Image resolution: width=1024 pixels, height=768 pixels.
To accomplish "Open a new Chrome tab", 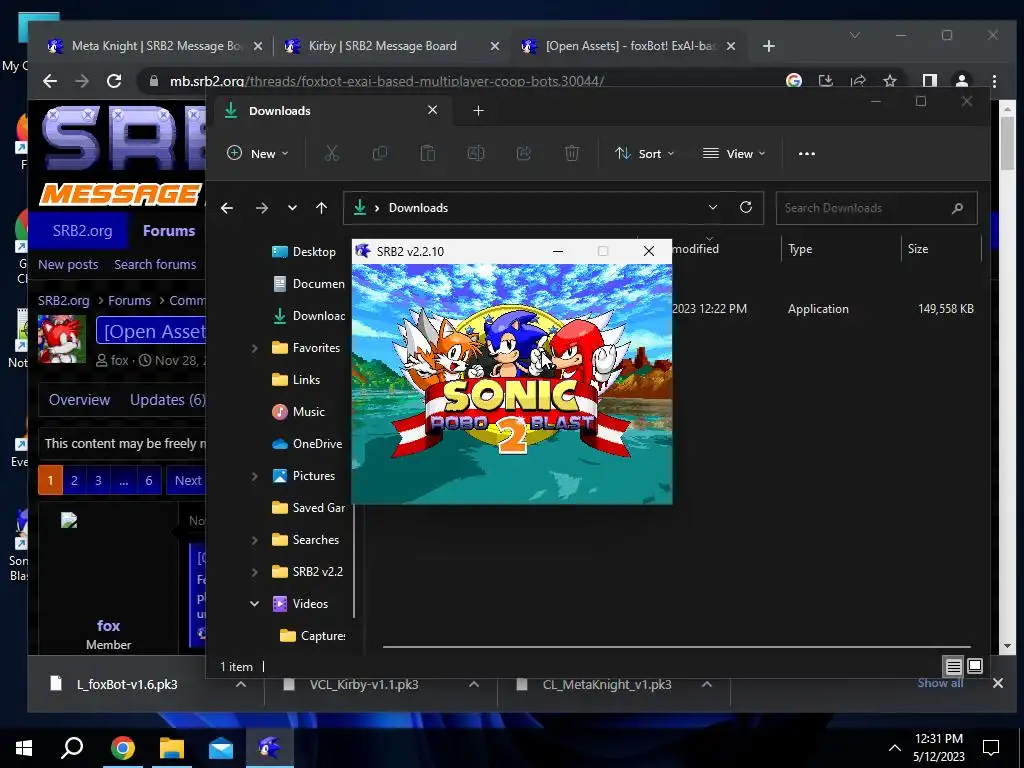I will 769,46.
